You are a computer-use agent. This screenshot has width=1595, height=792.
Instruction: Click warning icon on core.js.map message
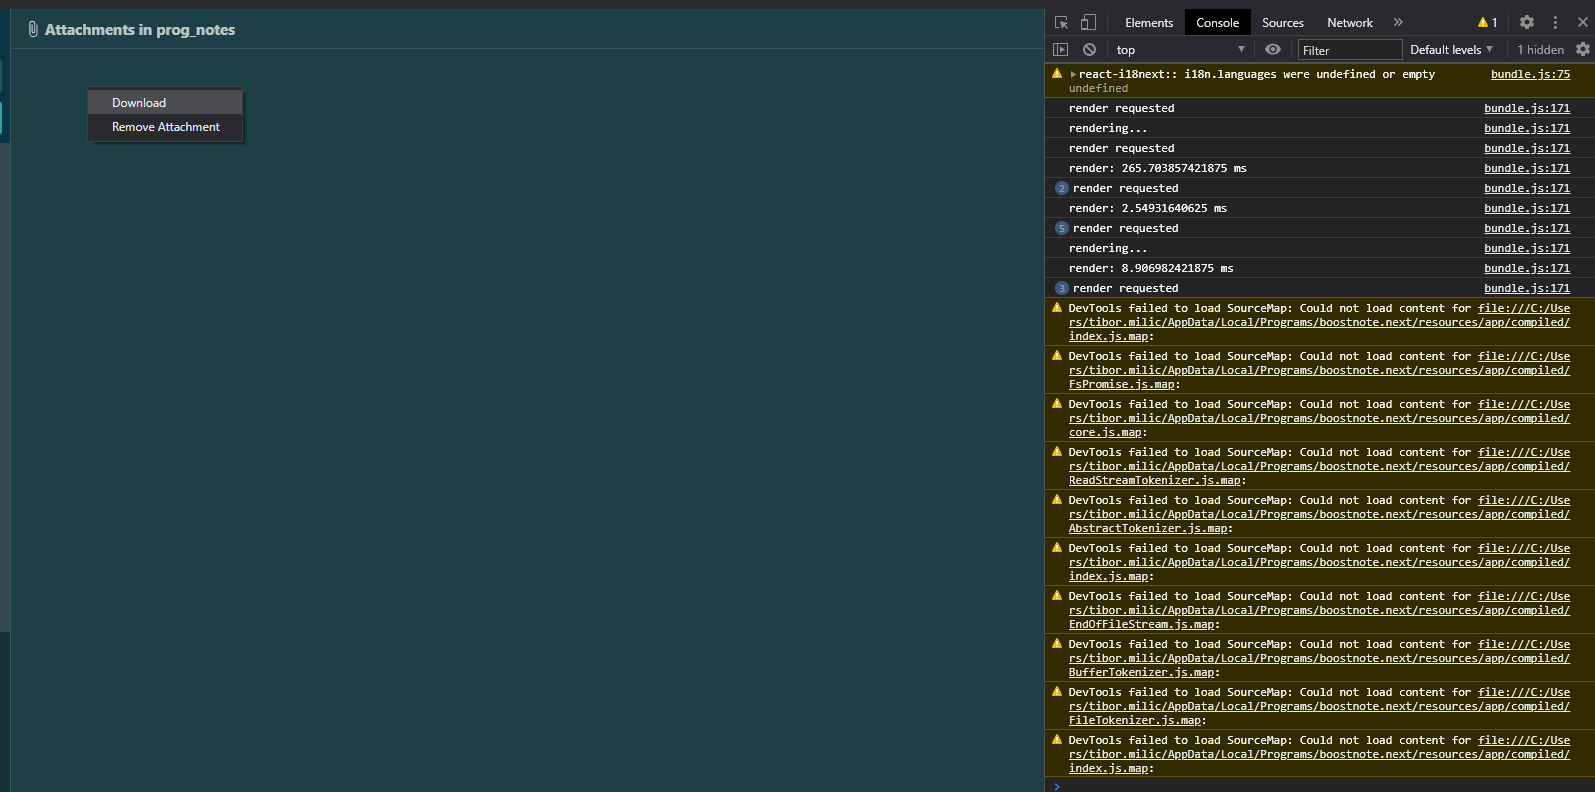tap(1057, 403)
